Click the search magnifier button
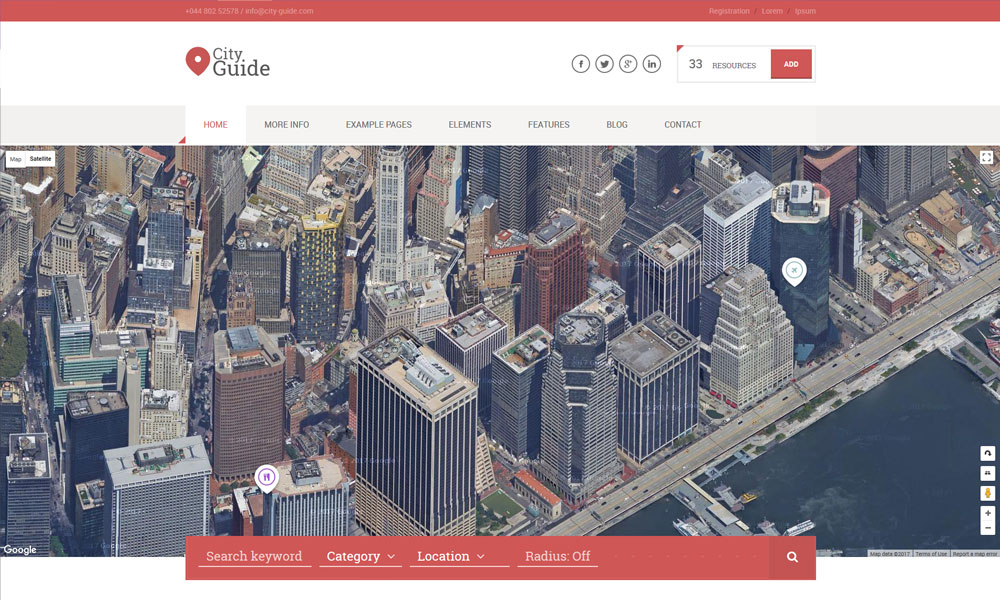This screenshot has height=600, width=1000. pyautogui.click(x=792, y=557)
